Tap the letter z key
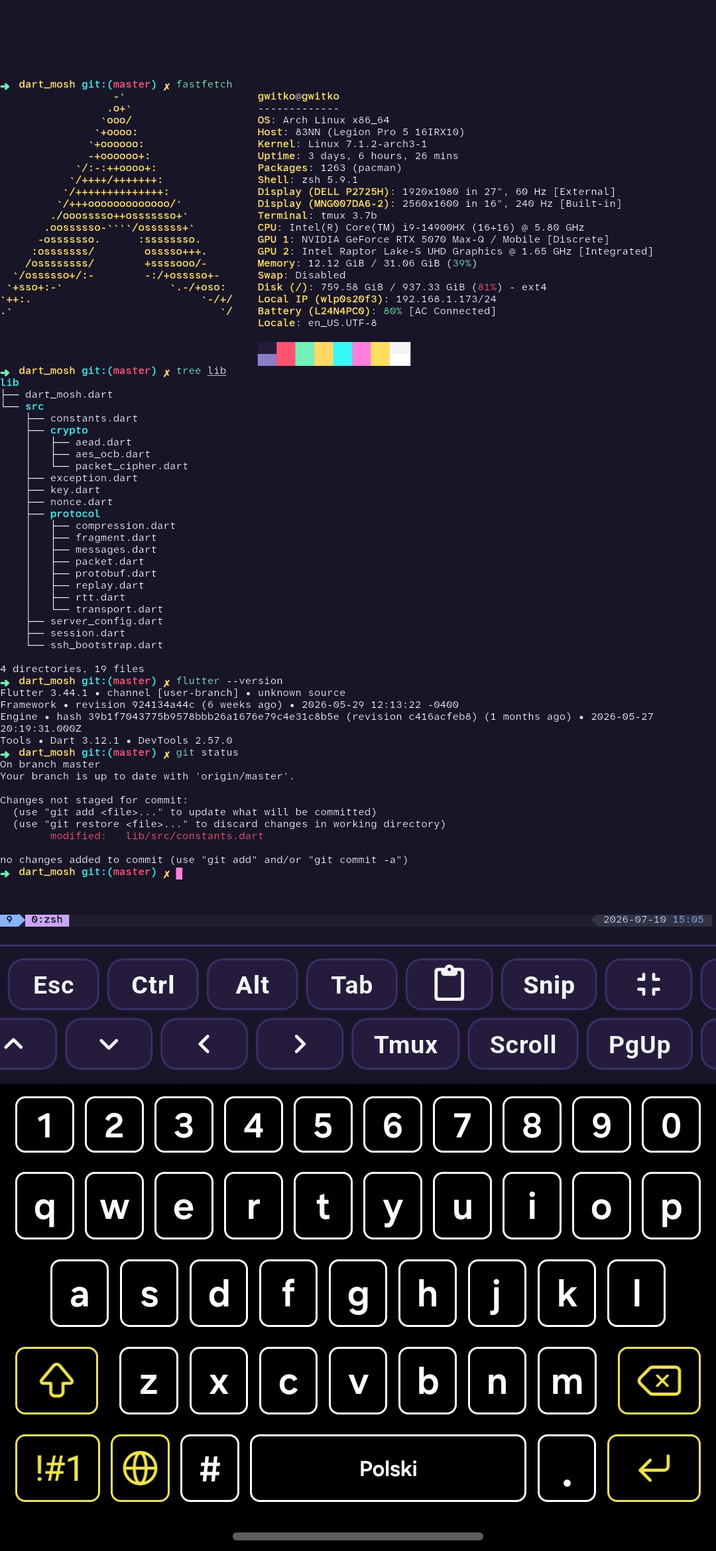 point(149,1381)
